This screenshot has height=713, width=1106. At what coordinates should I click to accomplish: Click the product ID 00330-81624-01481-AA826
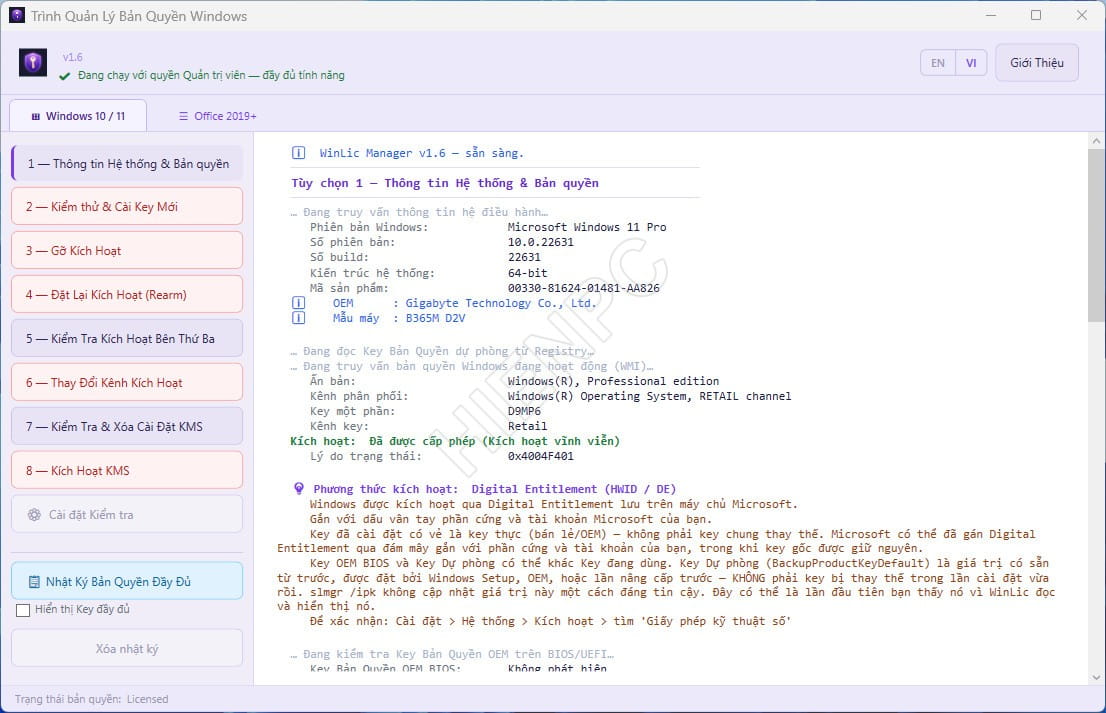[x=583, y=288]
